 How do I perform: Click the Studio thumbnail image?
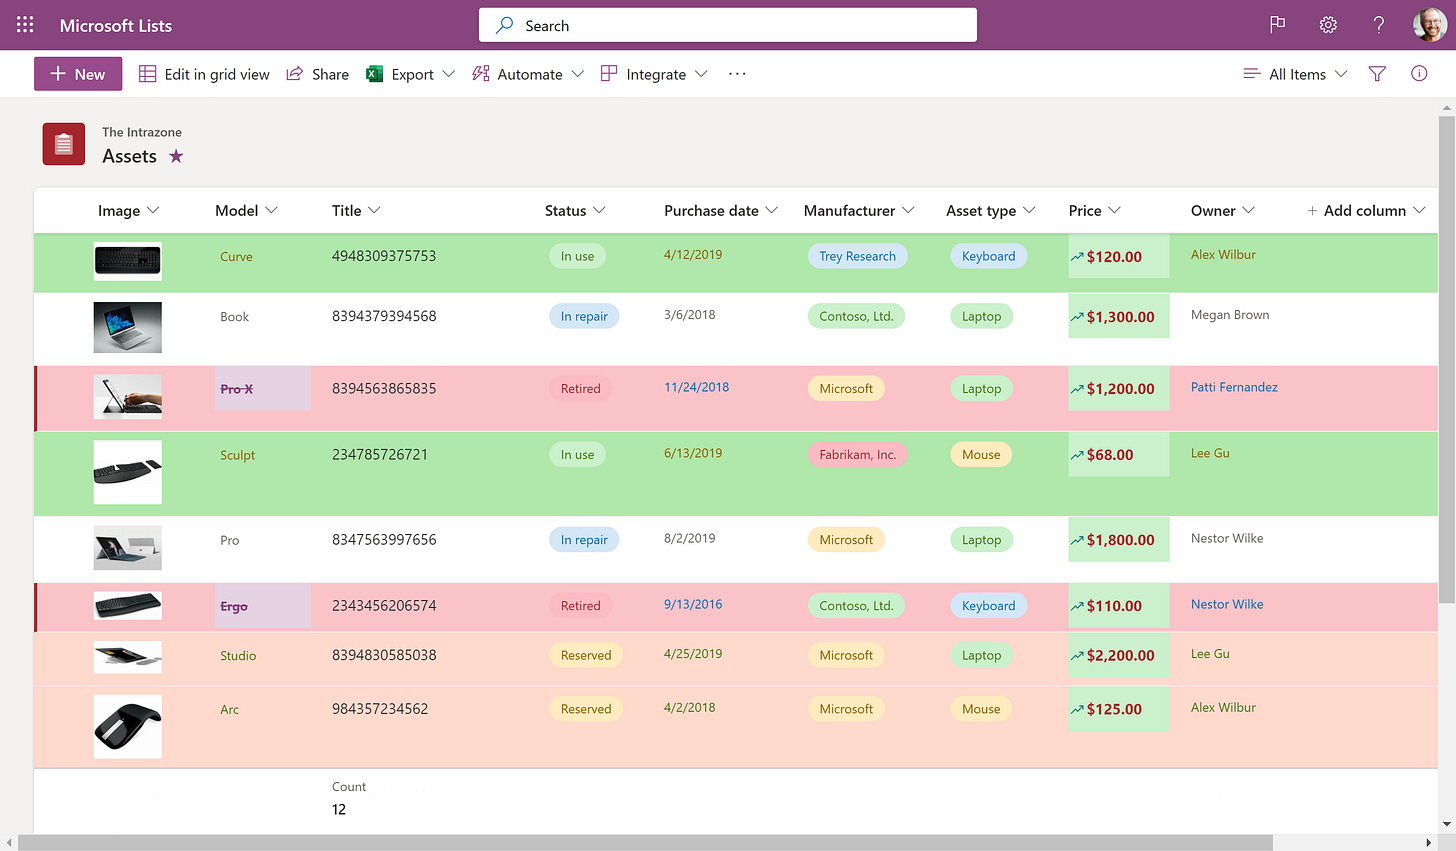click(128, 657)
